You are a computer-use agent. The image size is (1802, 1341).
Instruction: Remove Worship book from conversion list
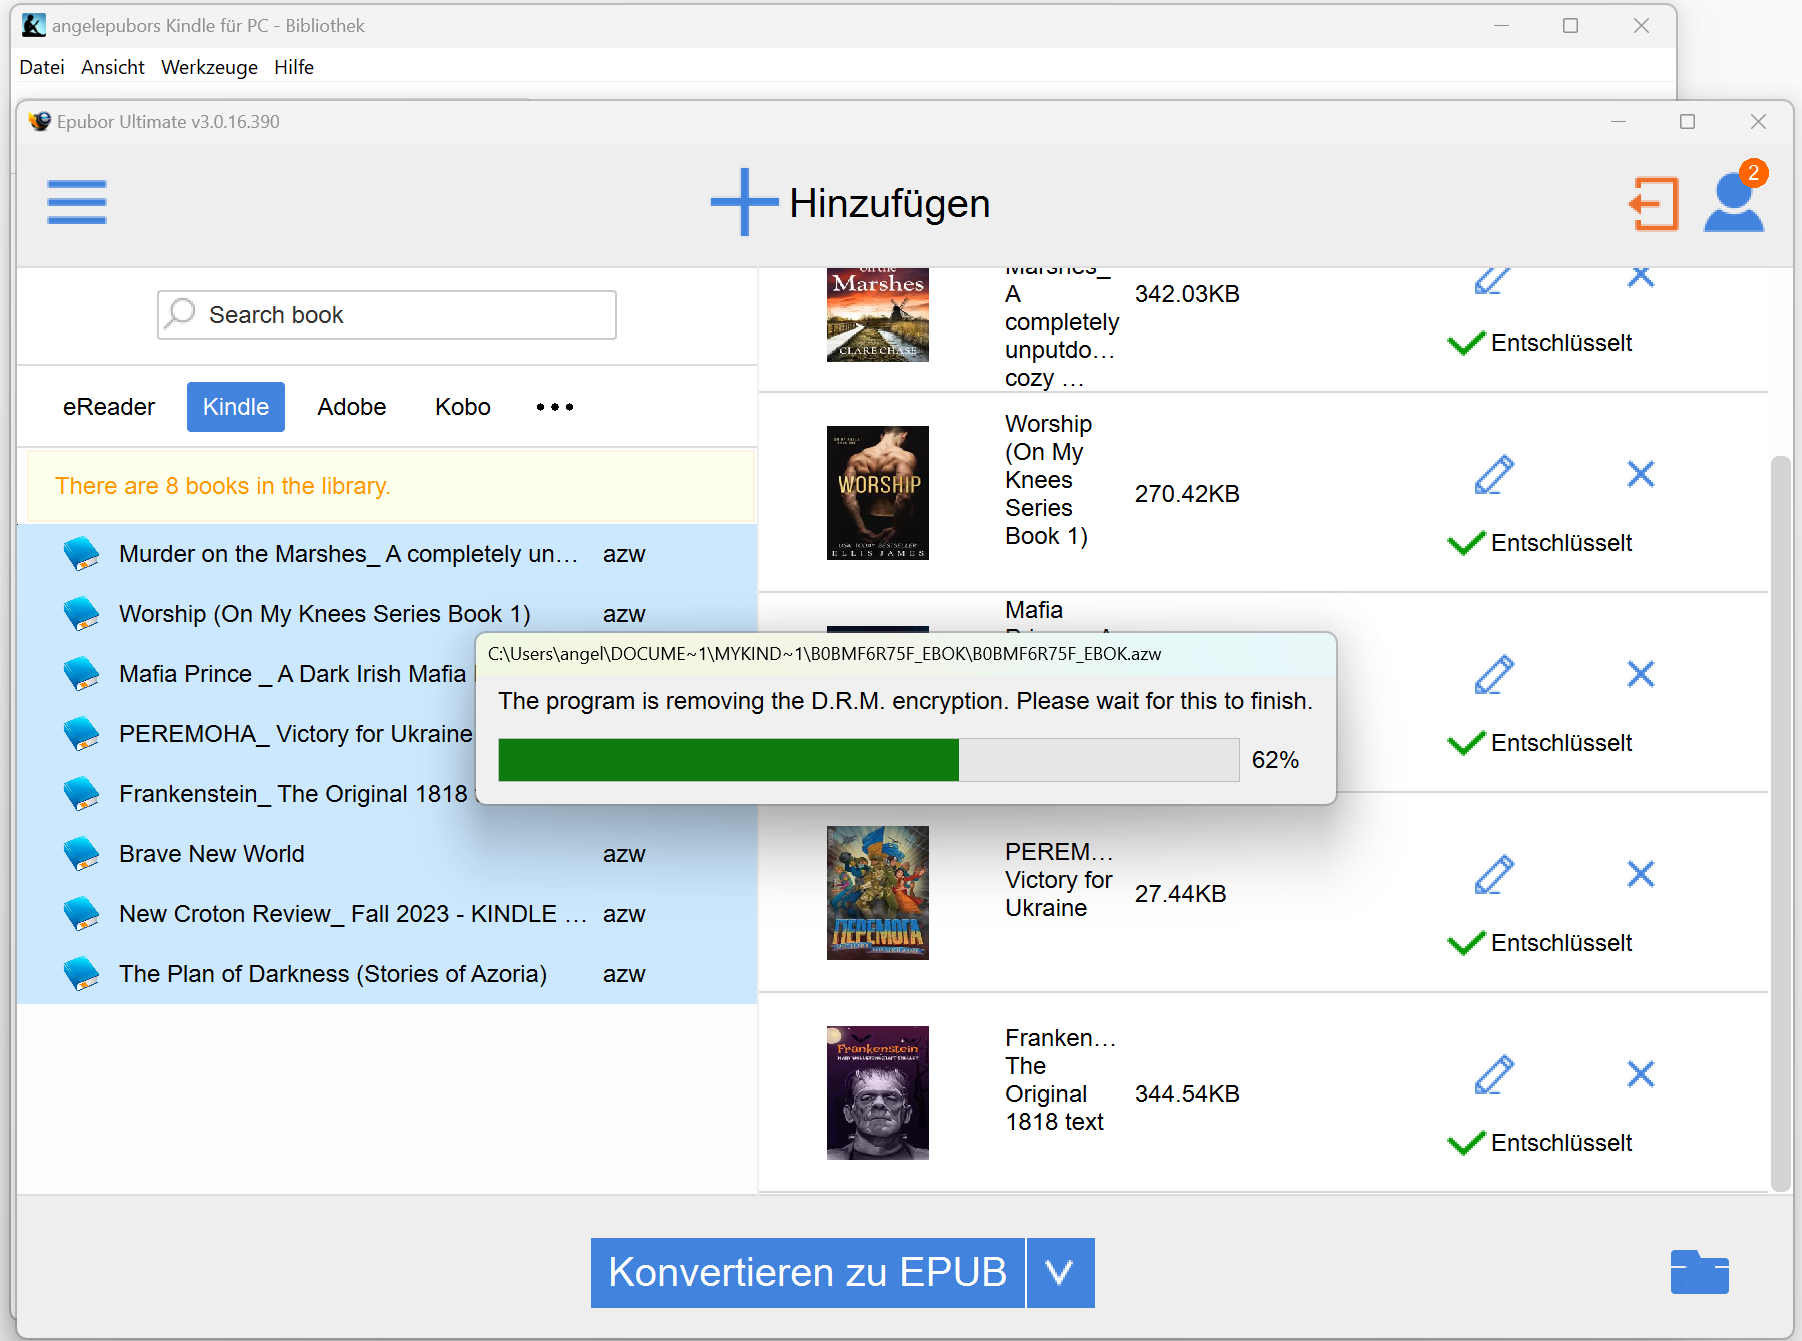(1640, 474)
